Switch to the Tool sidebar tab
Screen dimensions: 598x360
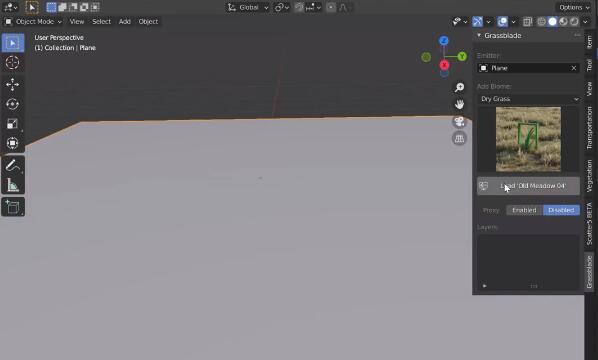click(x=589, y=65)
